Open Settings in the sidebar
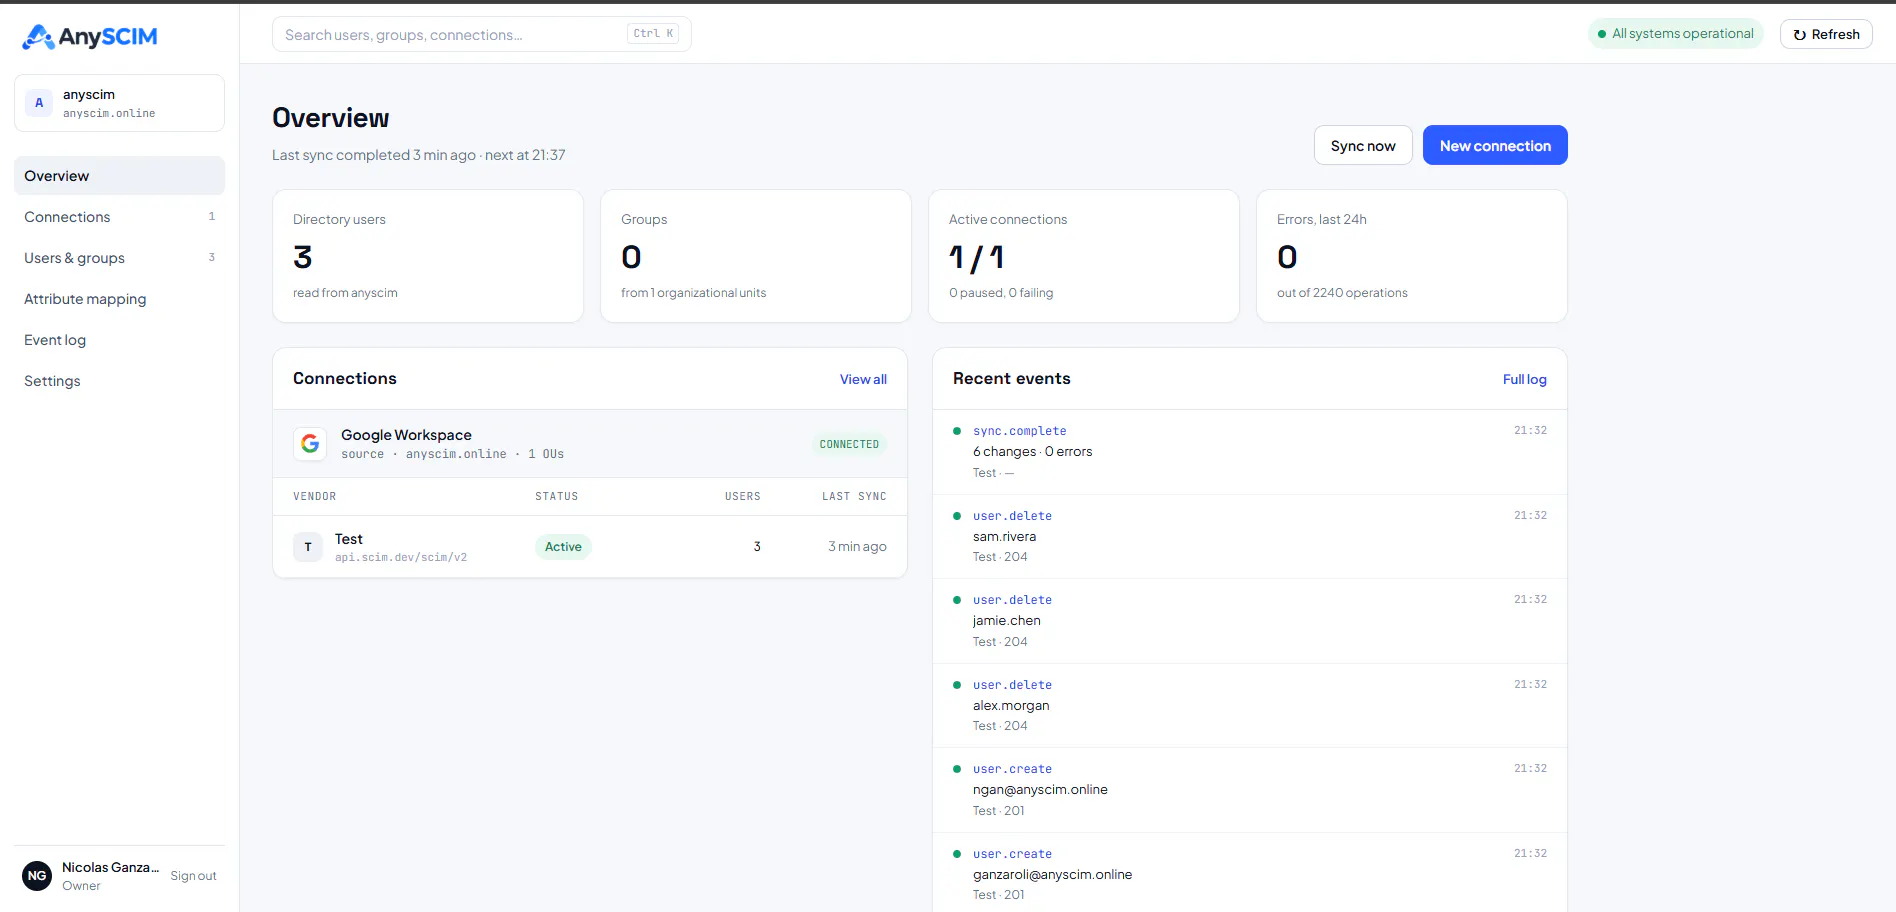The image size is (1896, 912). (x=119, y=381)
